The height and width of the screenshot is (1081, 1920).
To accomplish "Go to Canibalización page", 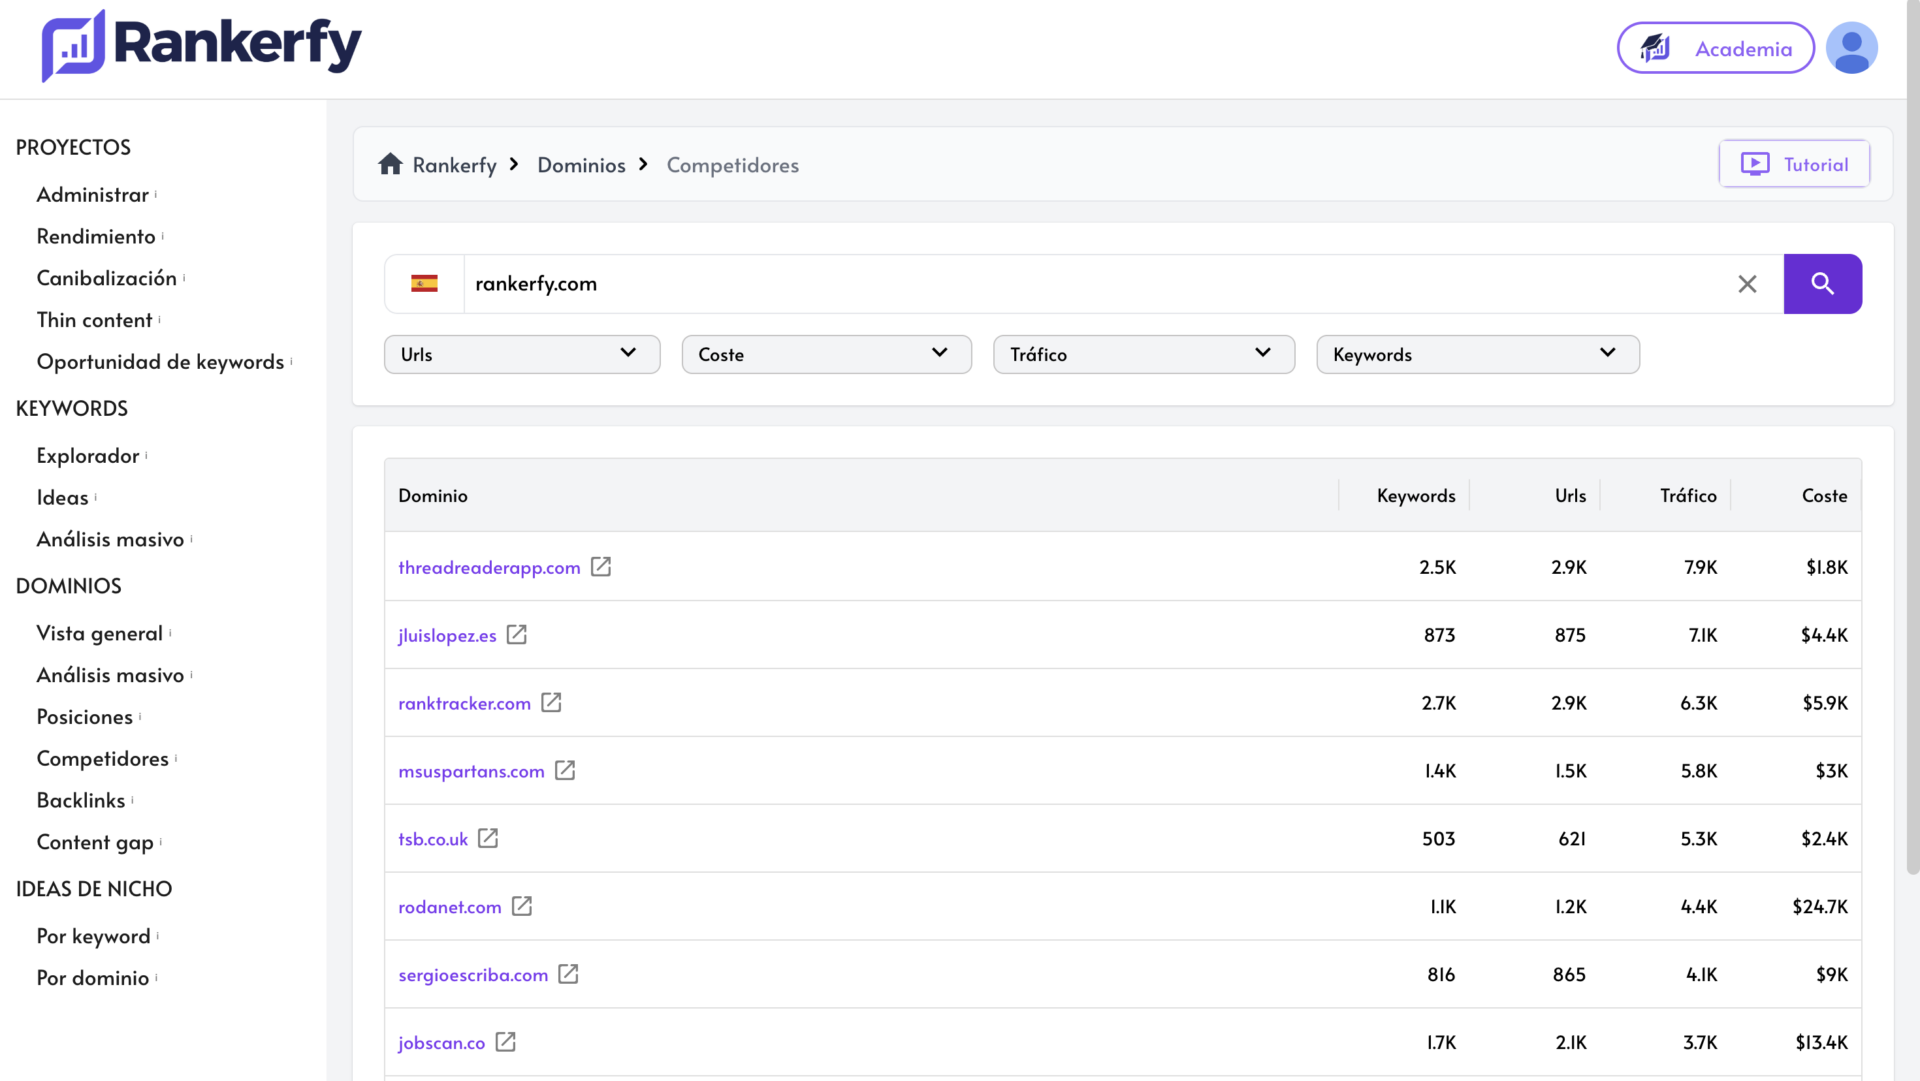I will pyautogui.click(x=106, y=278).
